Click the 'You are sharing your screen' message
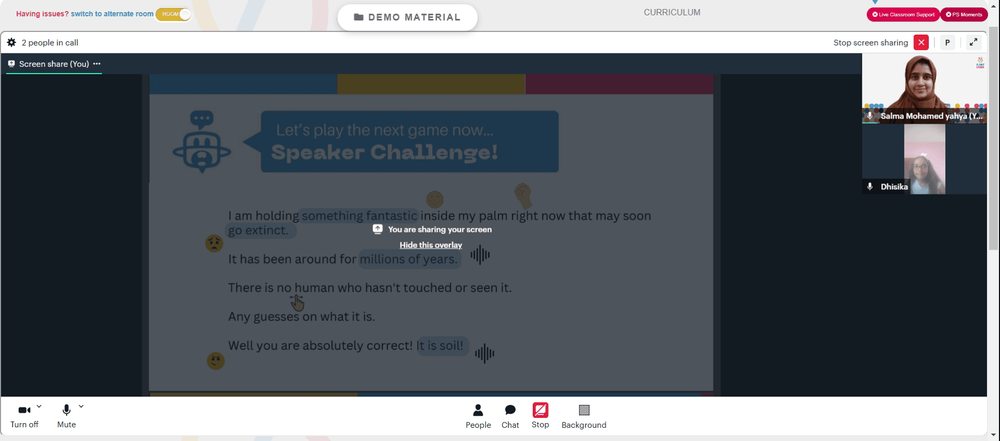 440,229
